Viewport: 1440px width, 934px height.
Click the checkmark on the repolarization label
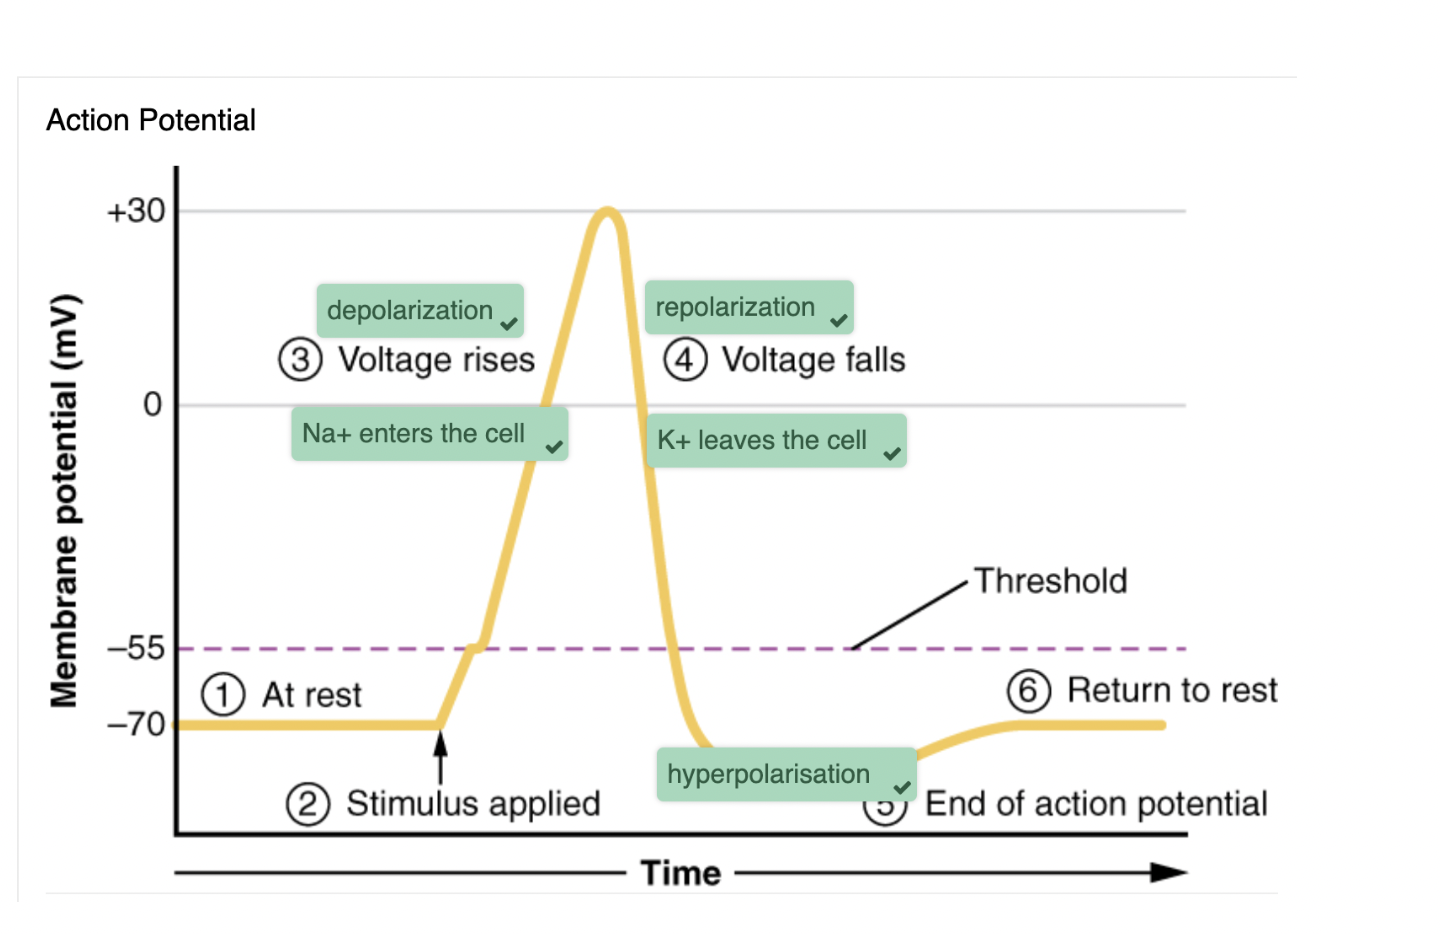pyautogui.click(x=839, y=321)
